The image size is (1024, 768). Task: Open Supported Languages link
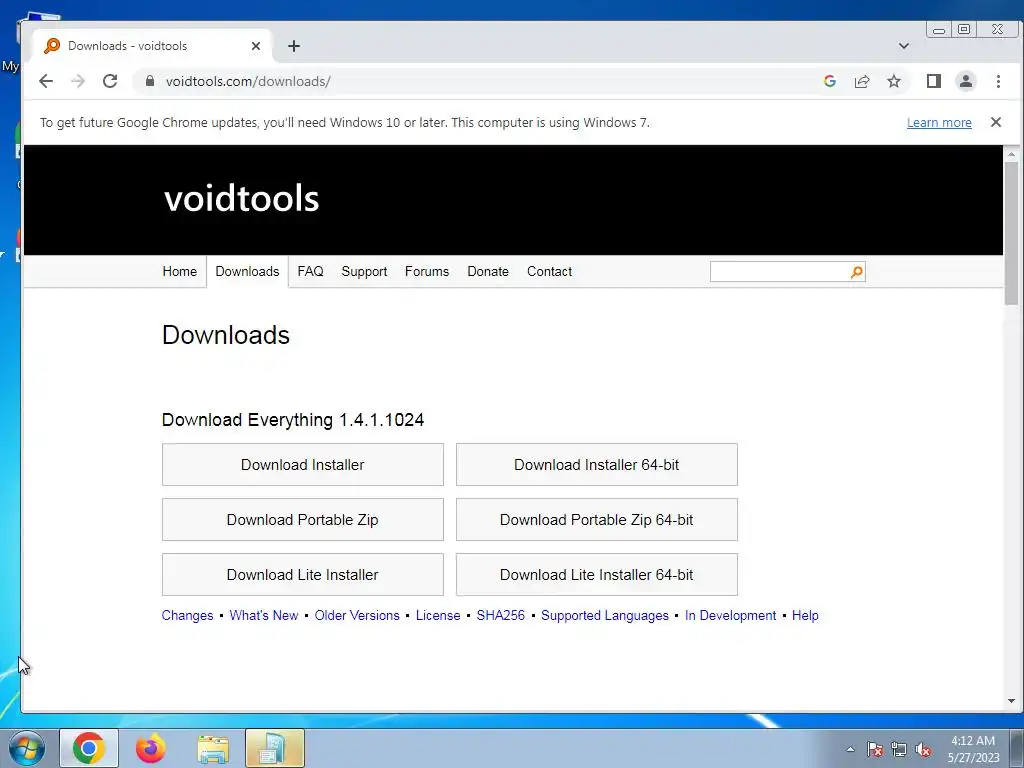605,615
